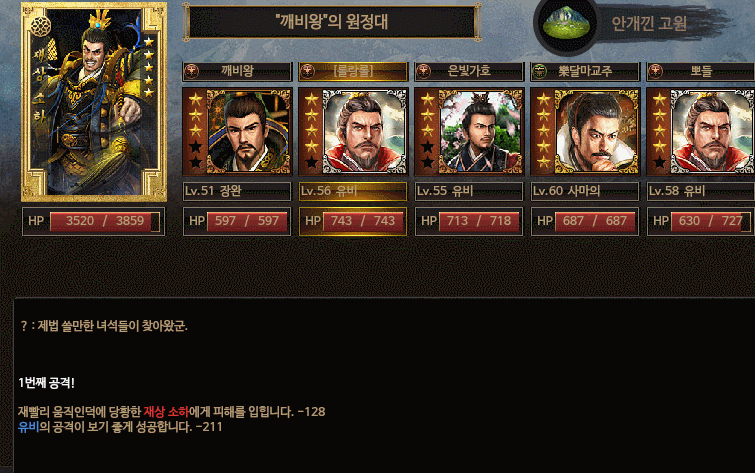Image resolution: width=755 pixels, height=473 pixels.
Task: Click faction emblem beside 은빛가호 name
Action: (x=423, y=71)
